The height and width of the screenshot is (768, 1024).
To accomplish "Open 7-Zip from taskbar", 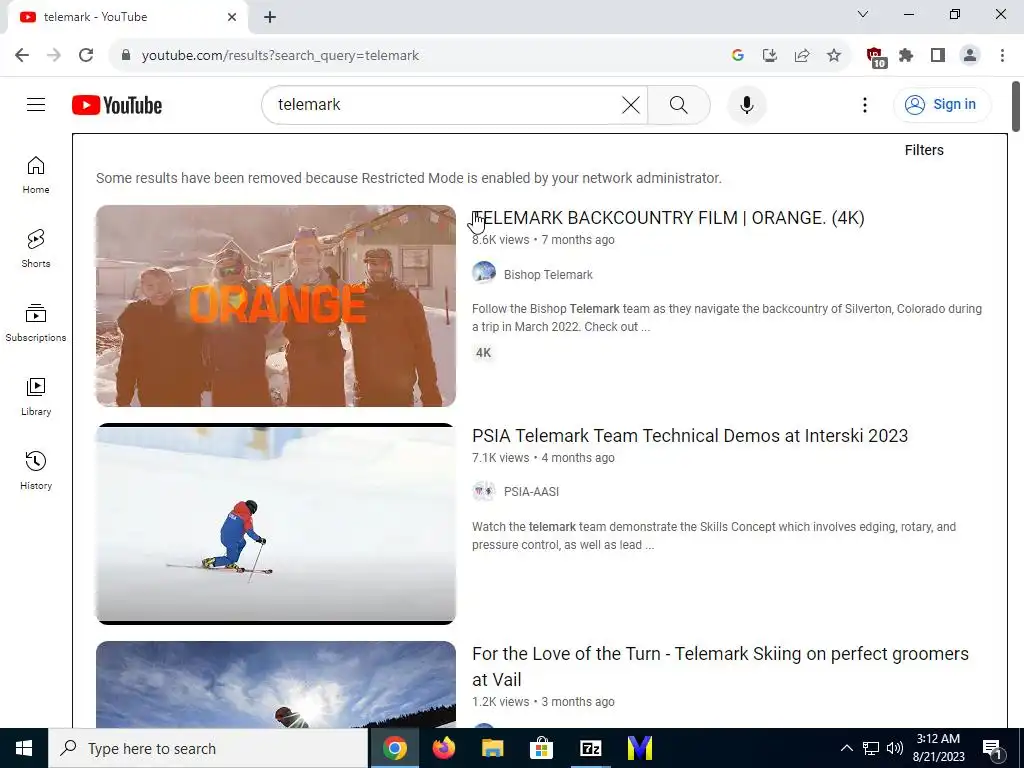I will pyautogui.click(x=590, y=748).
